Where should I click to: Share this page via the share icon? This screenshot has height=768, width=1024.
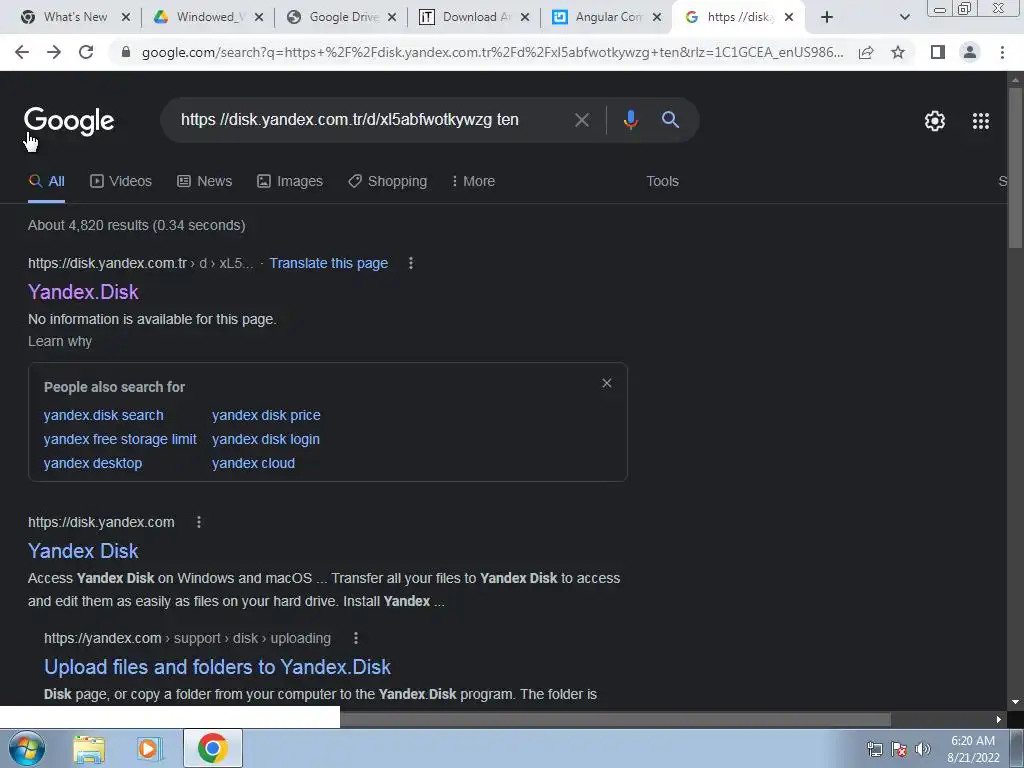tap(866, 52)
